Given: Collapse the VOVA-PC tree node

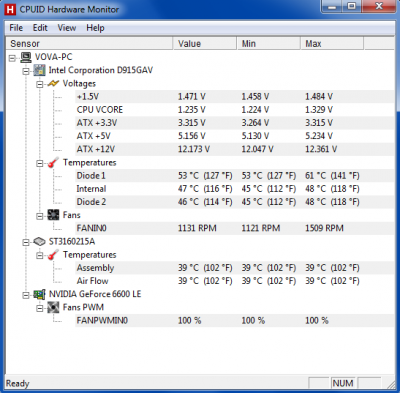Looking at the screenshot, I should click(12, 58).
